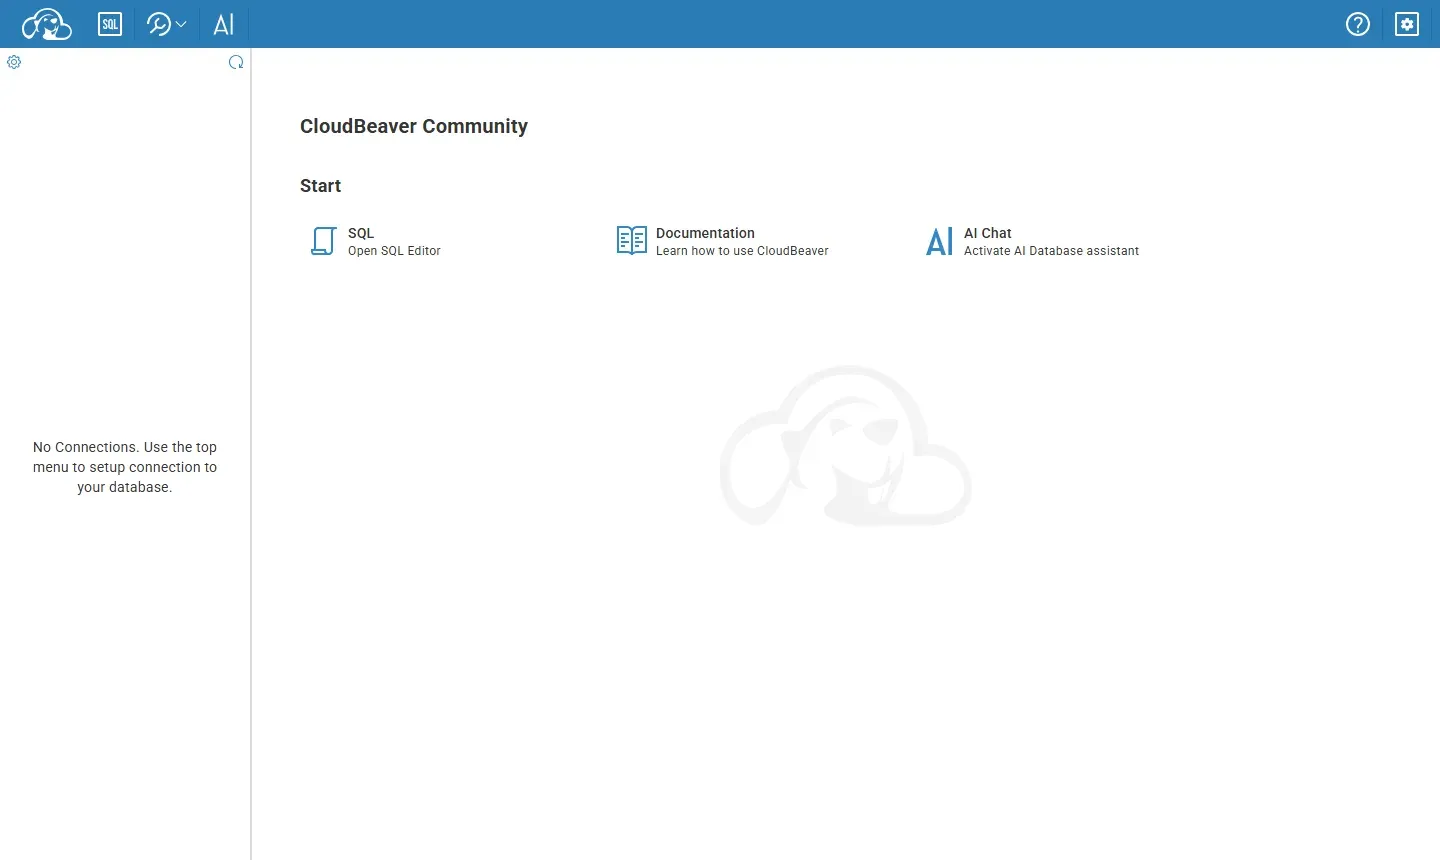
Task: Open Documentation to learn CloudBeaver
Action: (x=705, y=233)
